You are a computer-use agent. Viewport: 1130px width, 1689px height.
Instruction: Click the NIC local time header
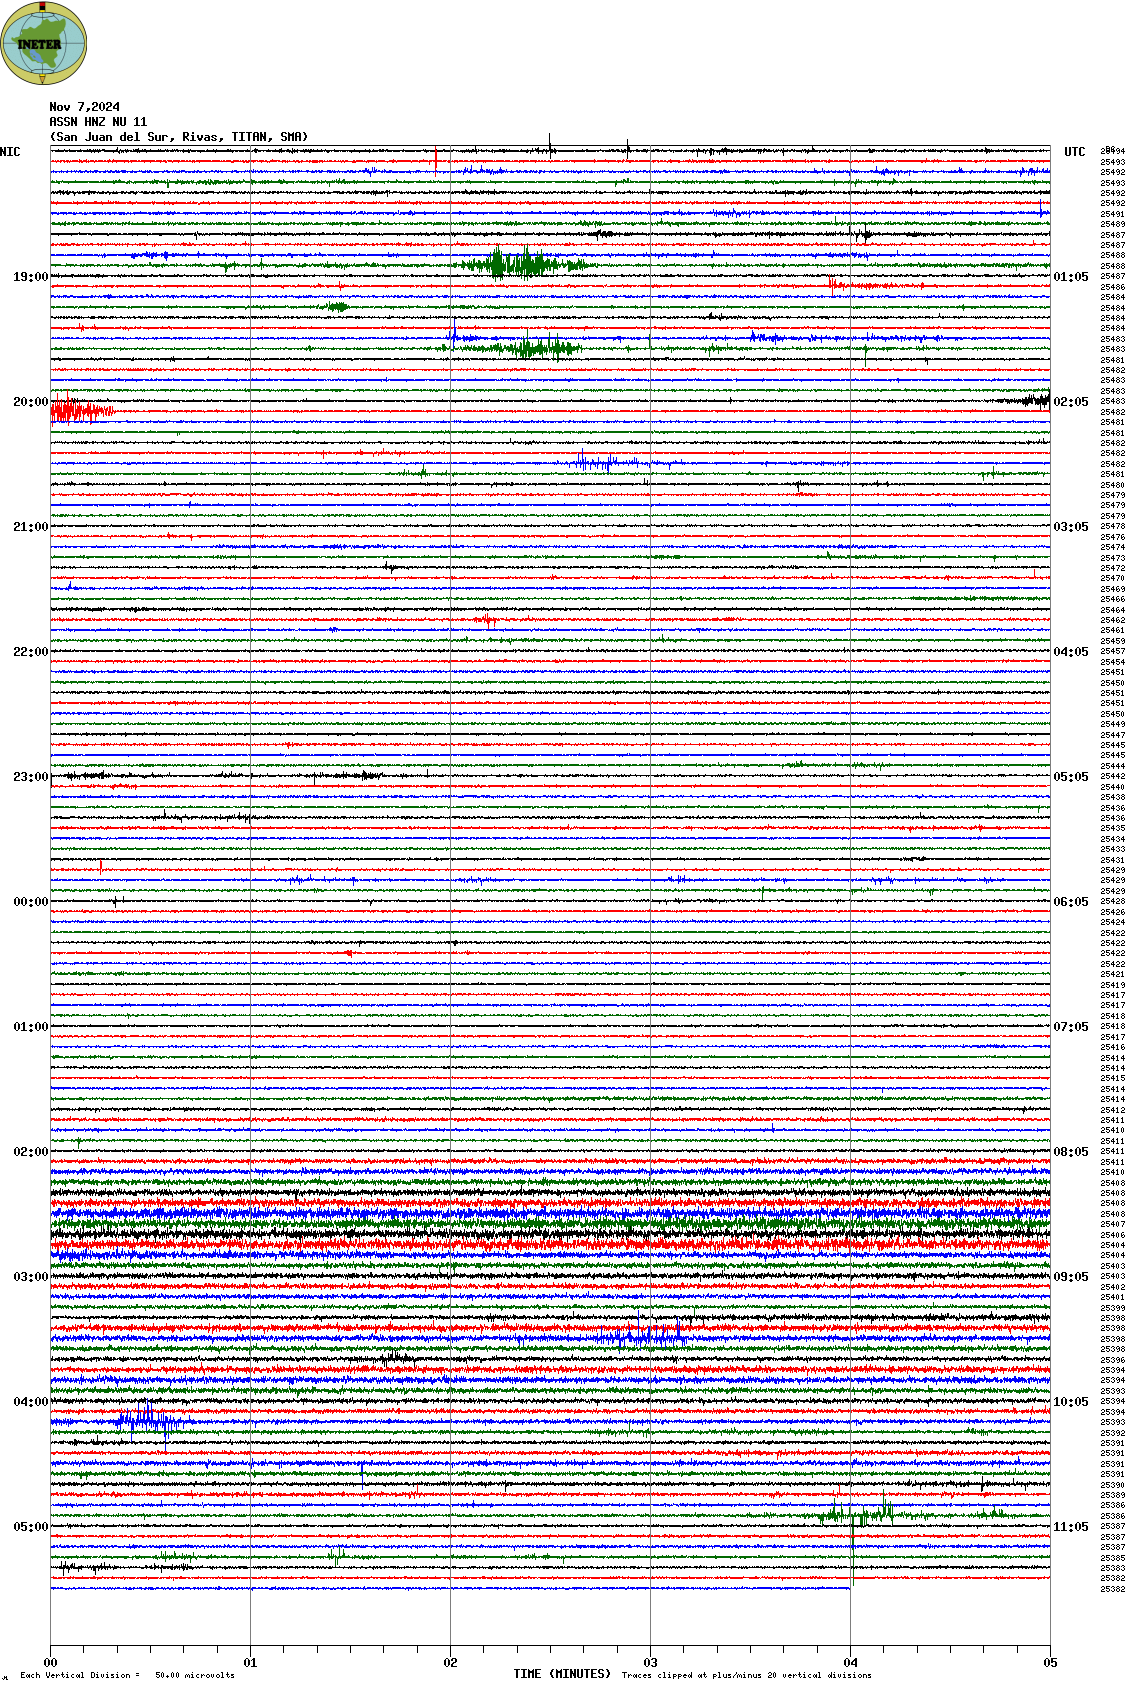tap(10, 152)
